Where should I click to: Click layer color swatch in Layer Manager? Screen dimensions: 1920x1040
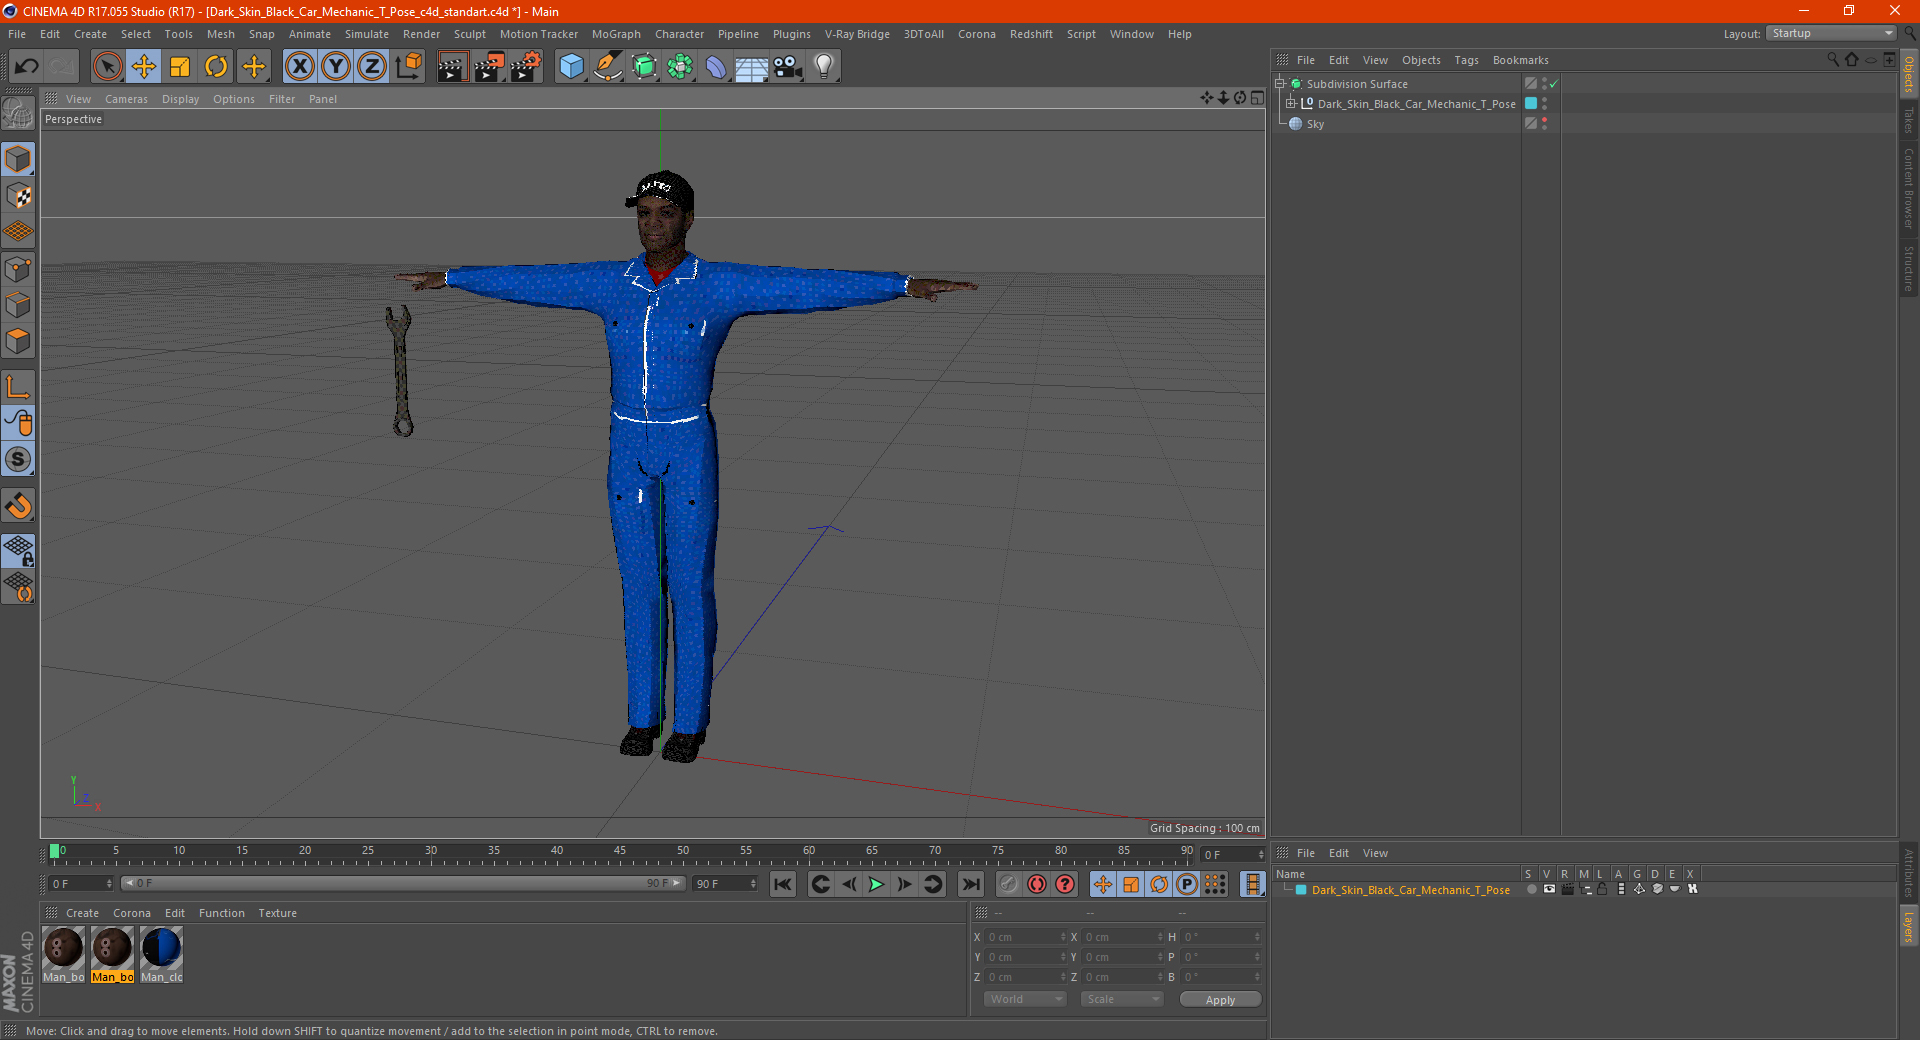pos(1301,890)
